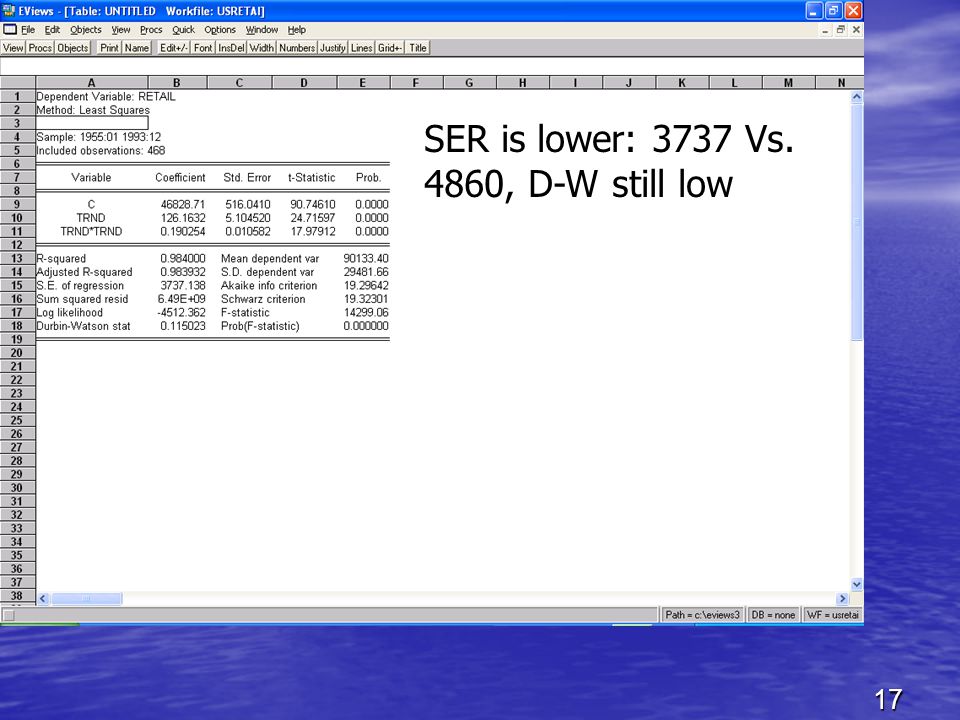Open the Window menu
960x720 pixels.
coord(261,29)
